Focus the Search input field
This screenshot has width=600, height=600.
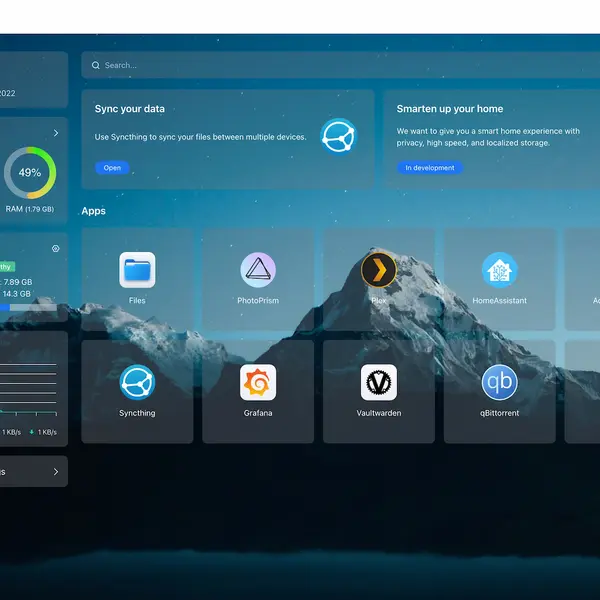click(x=341, y=65)
